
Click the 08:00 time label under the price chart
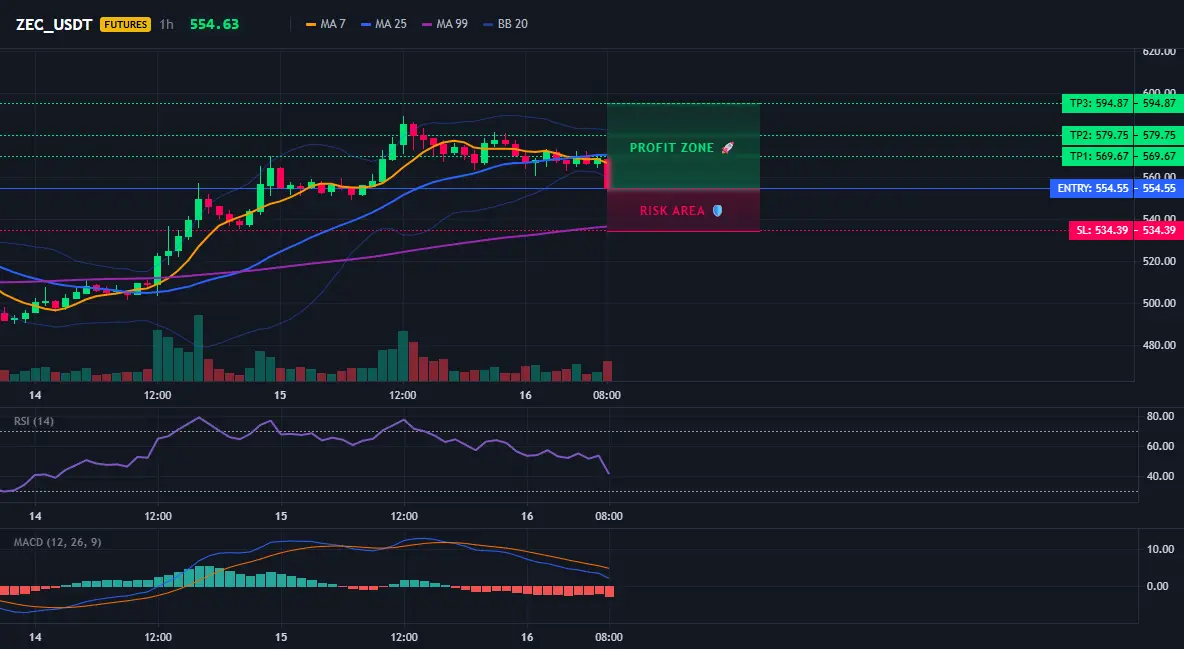click(607, 395)
